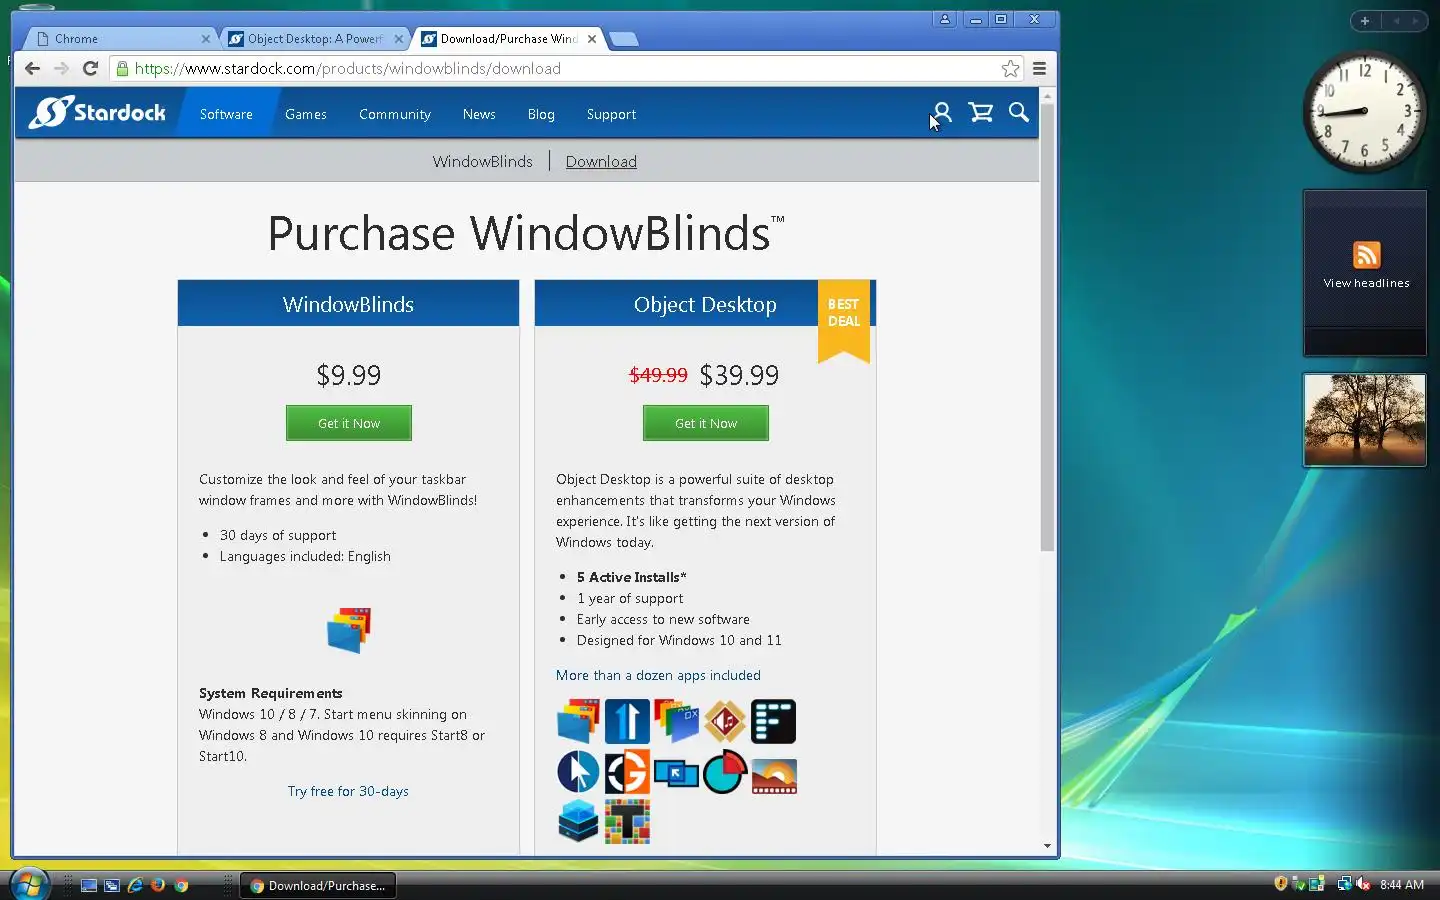
Task: Click the network tray icon
Action: tap(1344, 884)
